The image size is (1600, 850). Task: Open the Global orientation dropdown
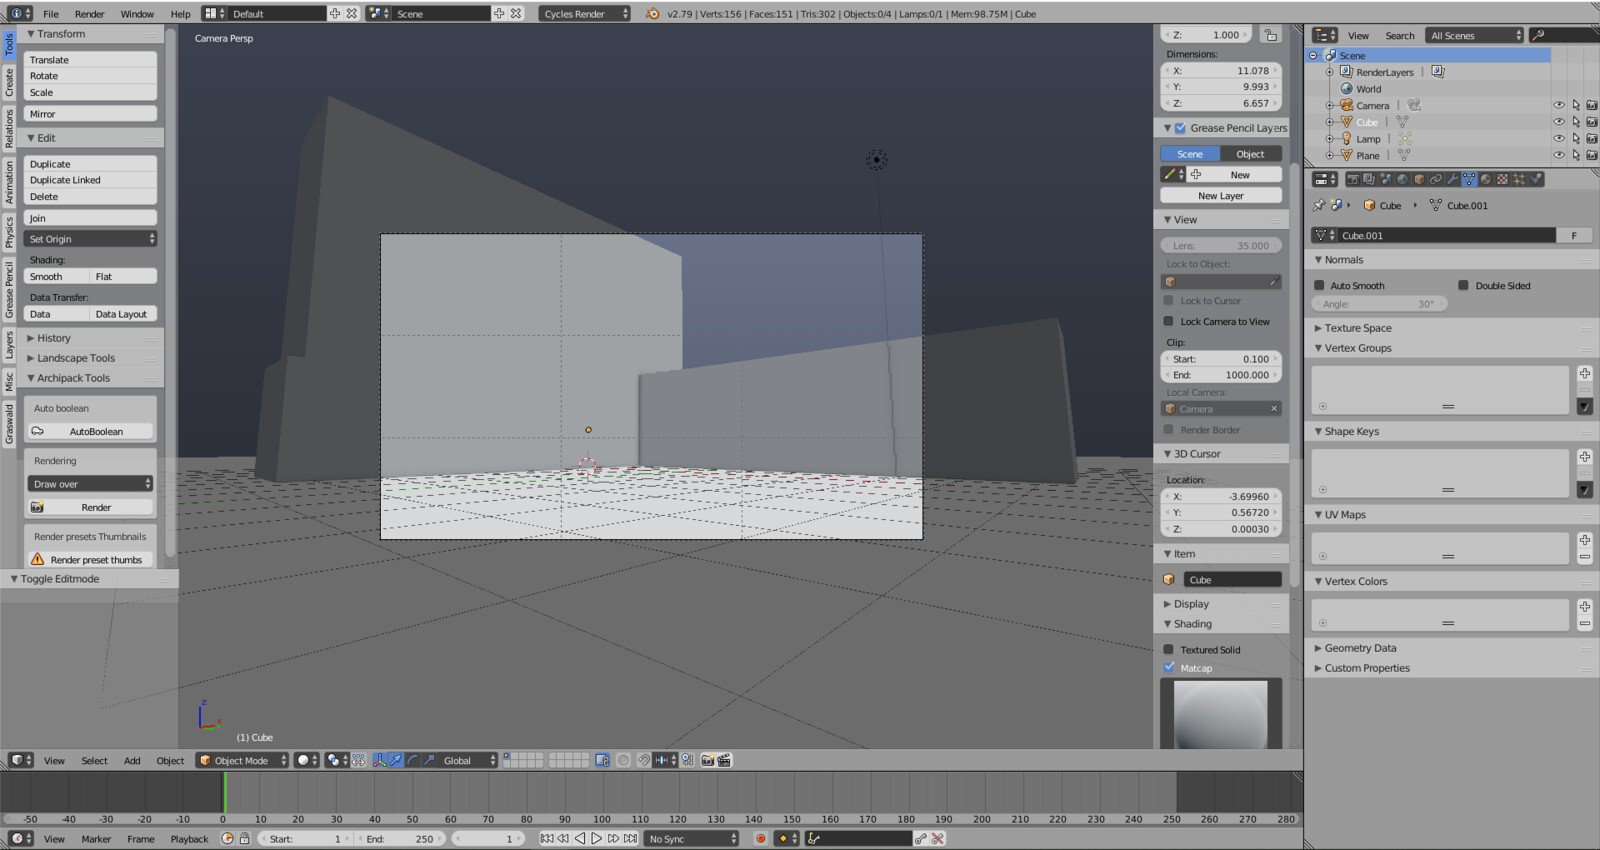[x=467, y=760]
